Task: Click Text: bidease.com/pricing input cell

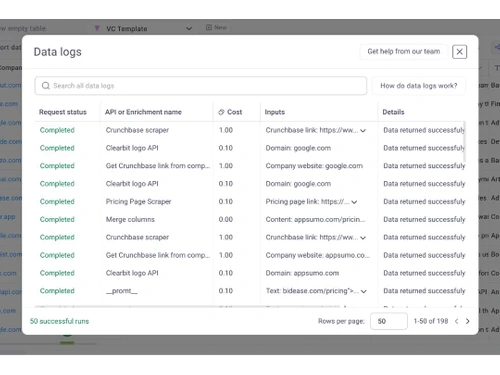Action: tap(312, 291)
